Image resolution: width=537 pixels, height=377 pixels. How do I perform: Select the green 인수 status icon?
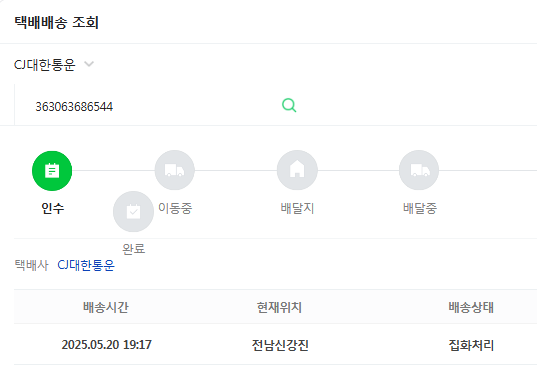[x=52, y=171]
